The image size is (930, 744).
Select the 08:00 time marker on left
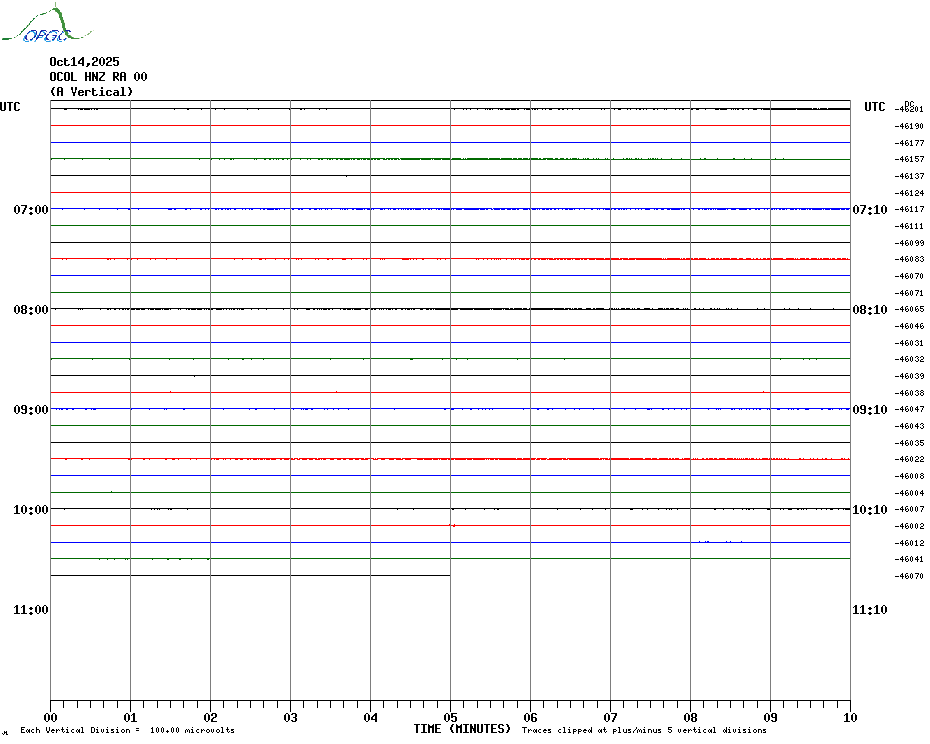tap(31, 310)
